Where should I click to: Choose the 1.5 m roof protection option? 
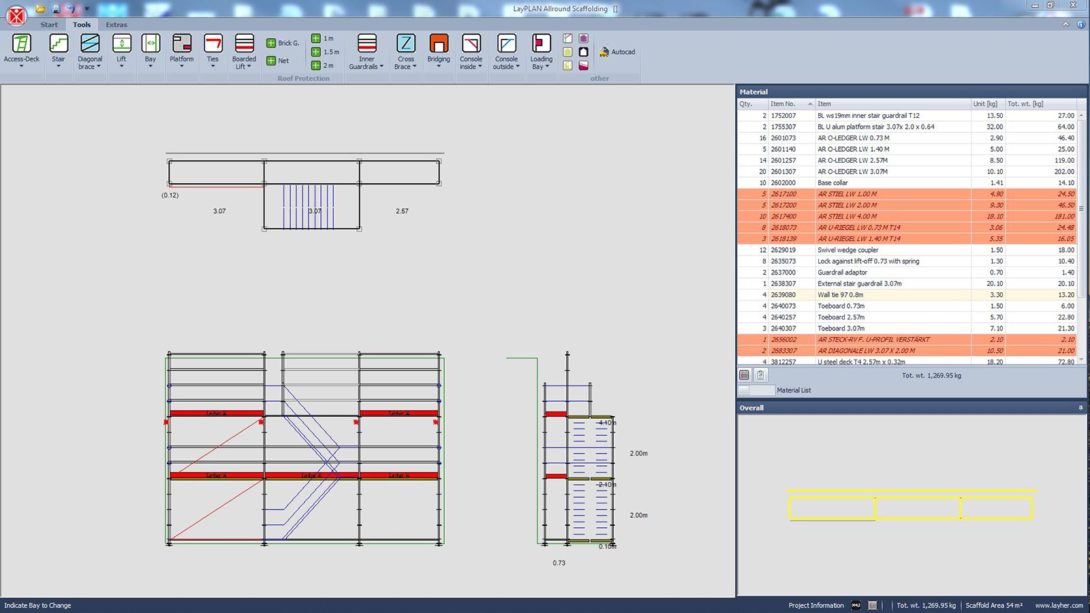click(x=325, y=51)
